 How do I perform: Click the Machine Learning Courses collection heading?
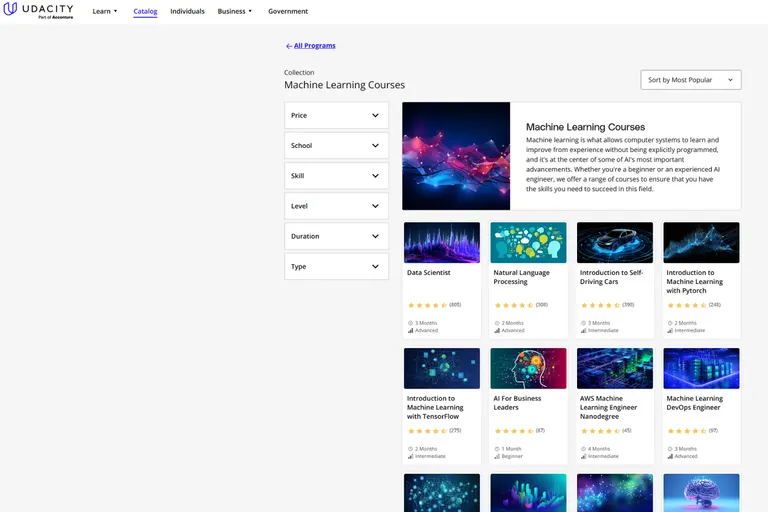click(x=344, y=85)
